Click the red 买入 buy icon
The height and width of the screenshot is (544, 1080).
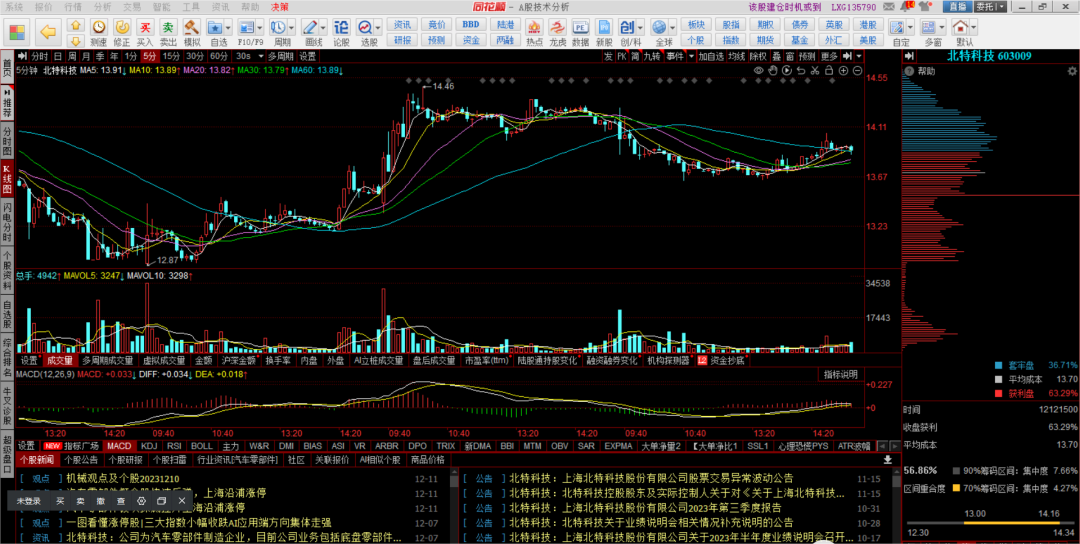click(x=145, y=28)
